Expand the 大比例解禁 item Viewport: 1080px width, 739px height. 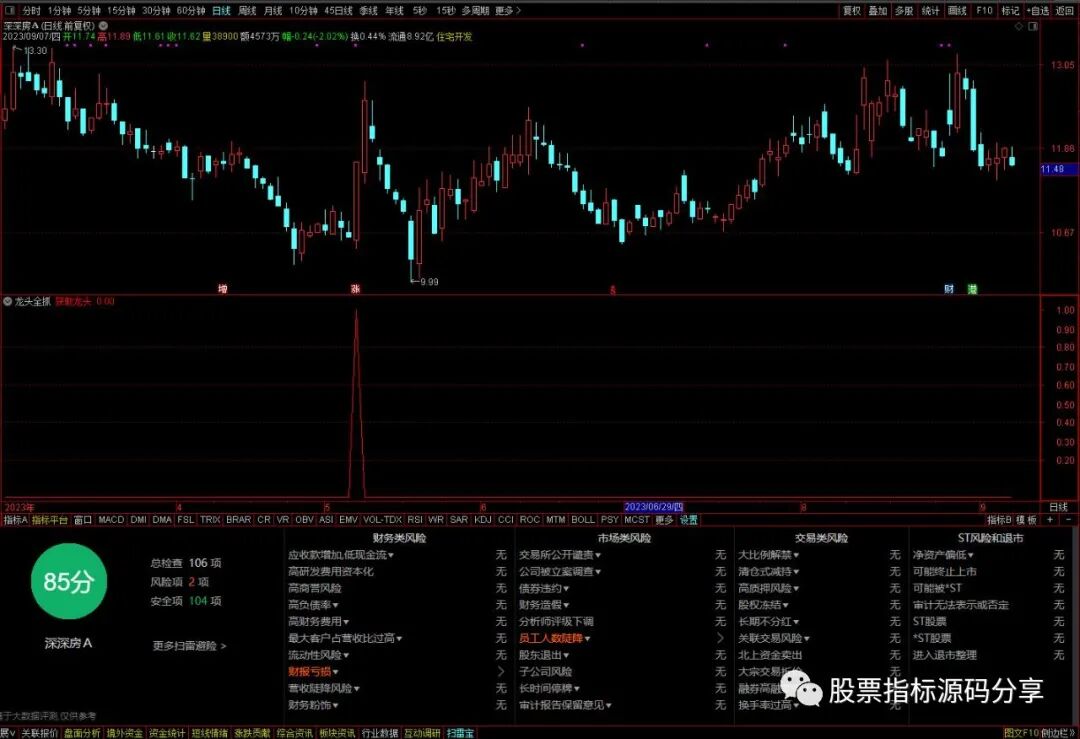(x=769, y=554)
